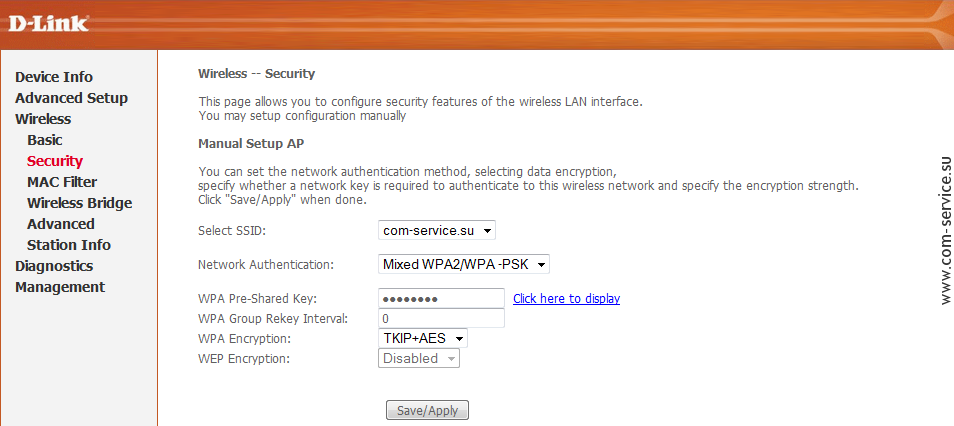Viewport: 954px width, 426px height.
Task: Click the Save/Apply button
Action: (427, 411)
